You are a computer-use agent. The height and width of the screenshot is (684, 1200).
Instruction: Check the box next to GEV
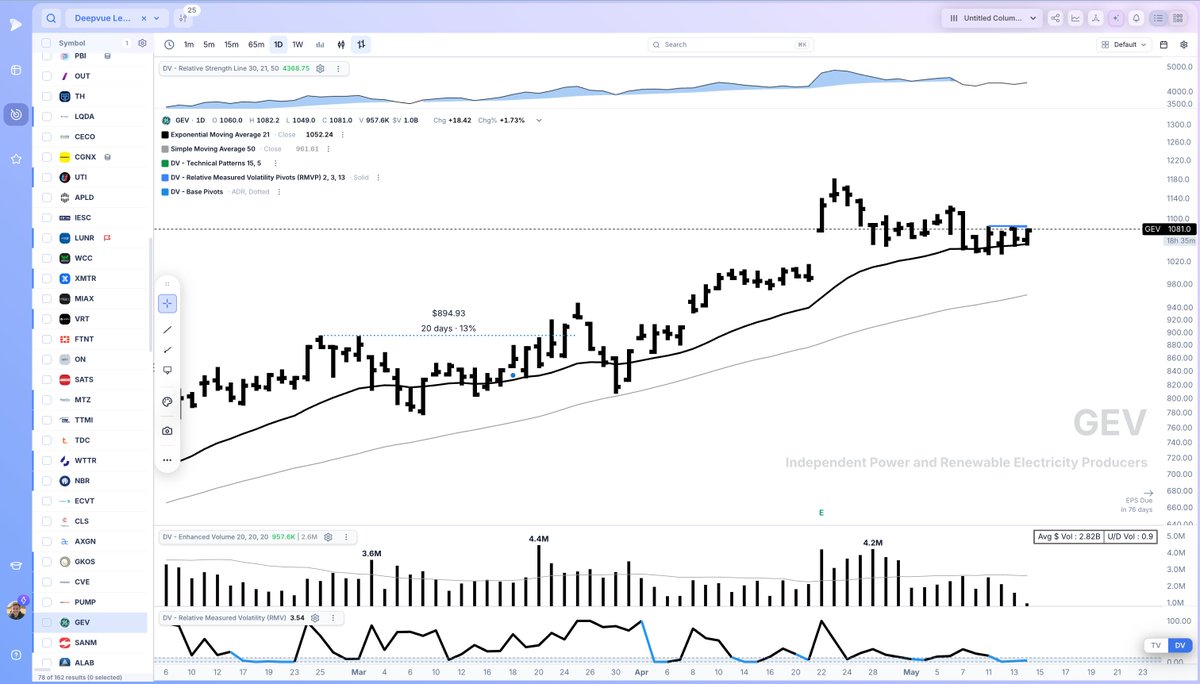46,622
